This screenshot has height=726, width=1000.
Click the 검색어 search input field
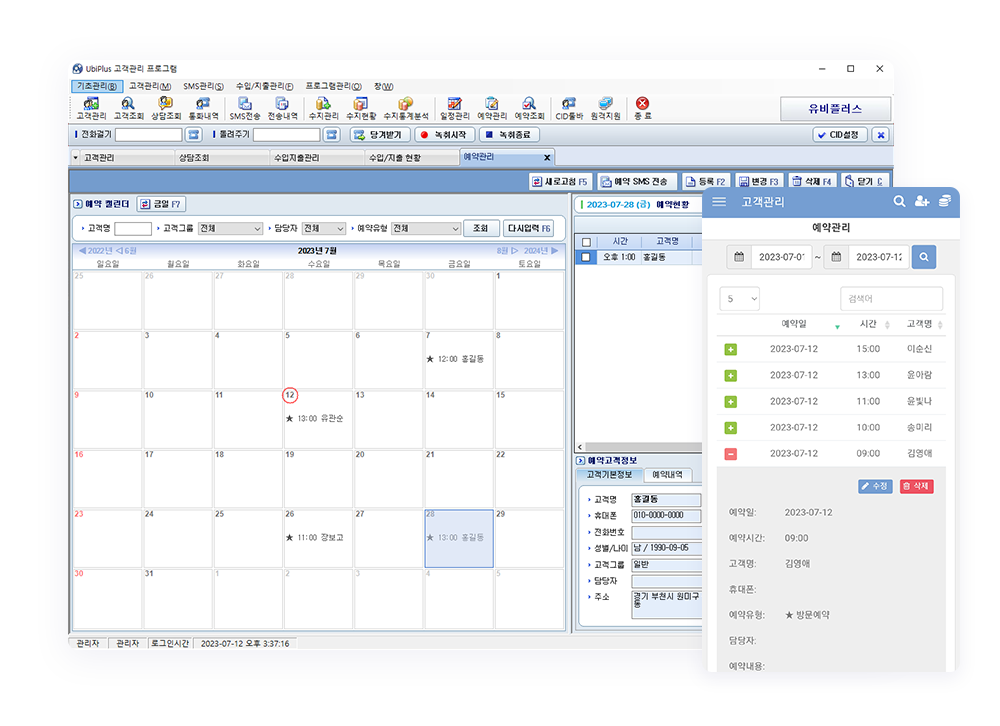[x=890, y=299]
